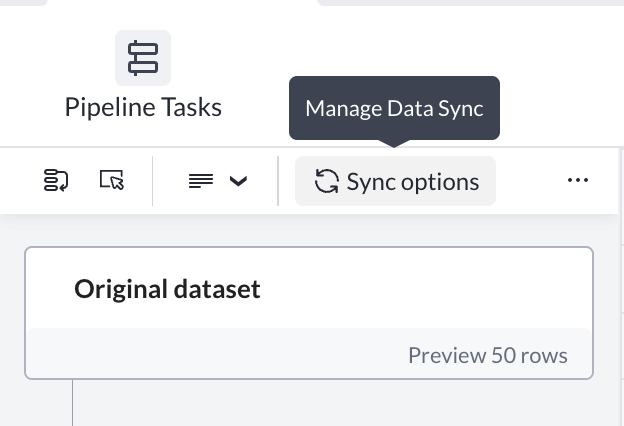Expand the chevron beside the lines icon

[238, 181]
